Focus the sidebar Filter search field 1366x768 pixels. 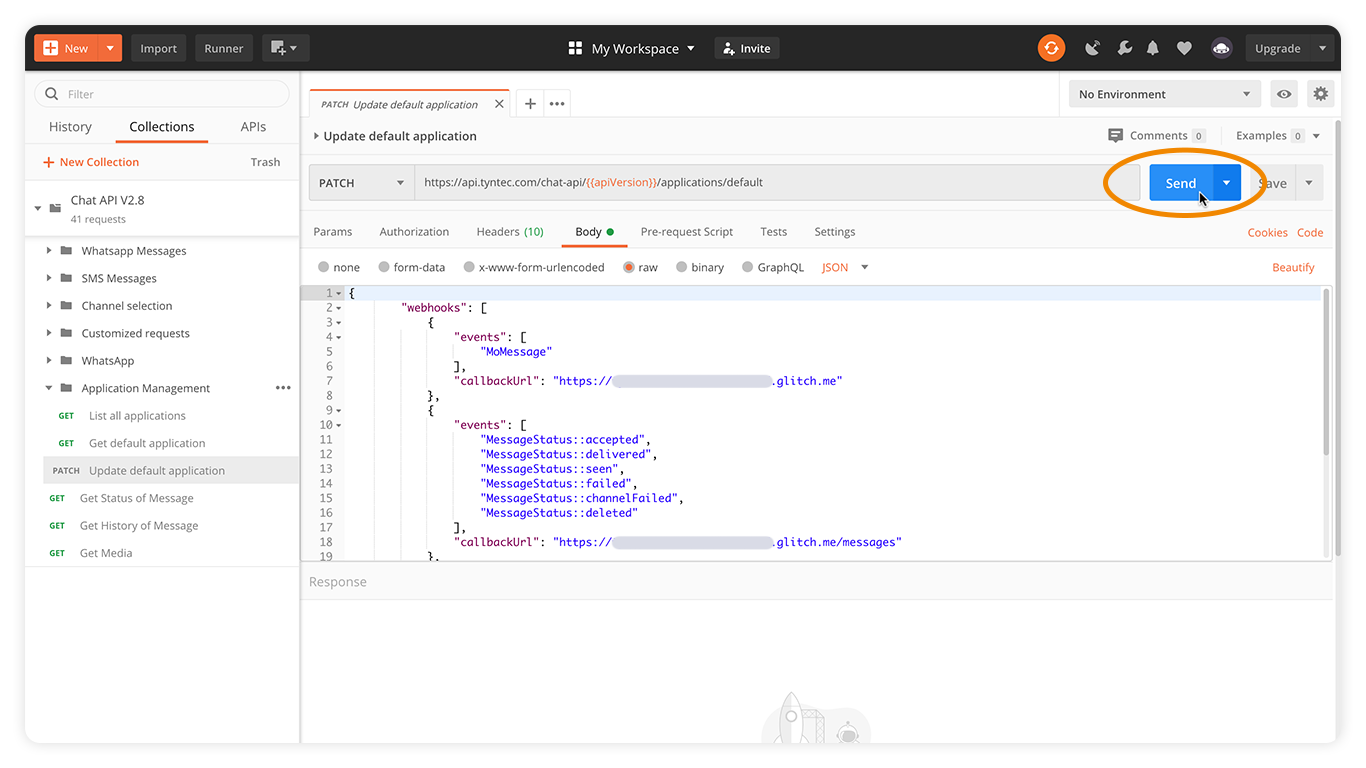click(x=162, y=94)
